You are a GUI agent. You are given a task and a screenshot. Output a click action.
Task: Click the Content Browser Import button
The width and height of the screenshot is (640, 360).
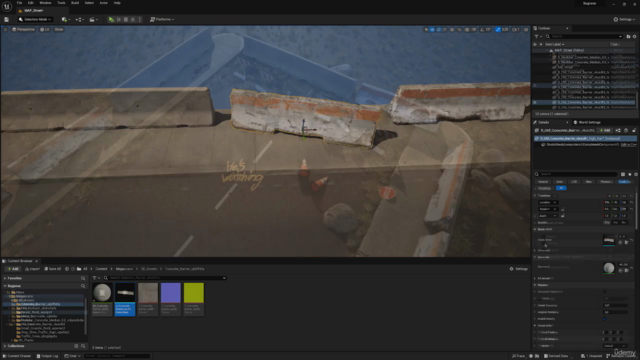32,269
